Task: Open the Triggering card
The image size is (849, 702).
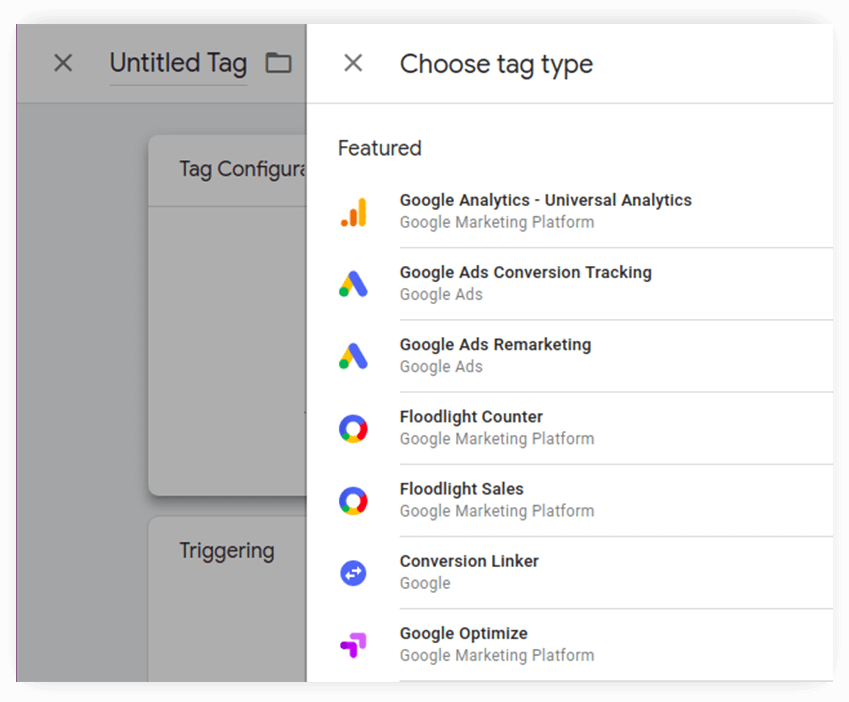Action: [225, 550]
